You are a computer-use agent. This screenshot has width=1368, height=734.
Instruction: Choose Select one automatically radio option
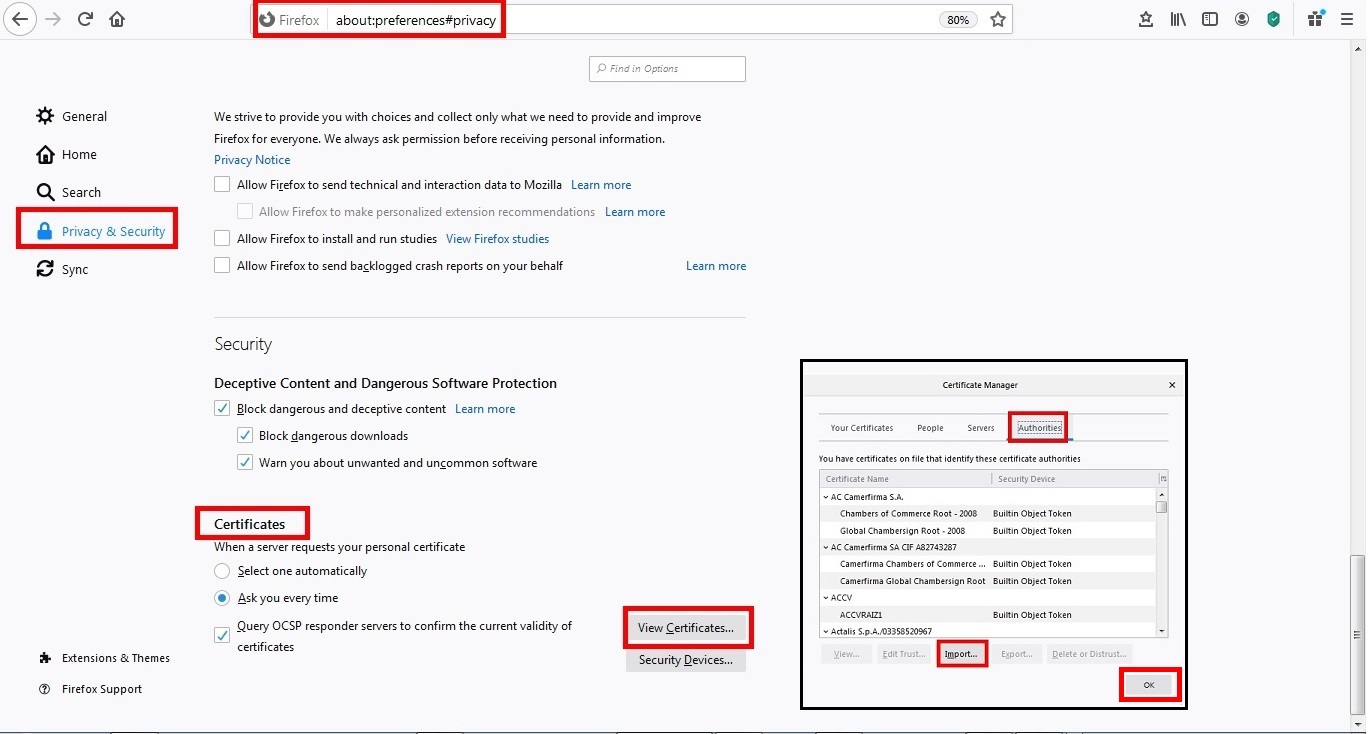click(222, 571)
